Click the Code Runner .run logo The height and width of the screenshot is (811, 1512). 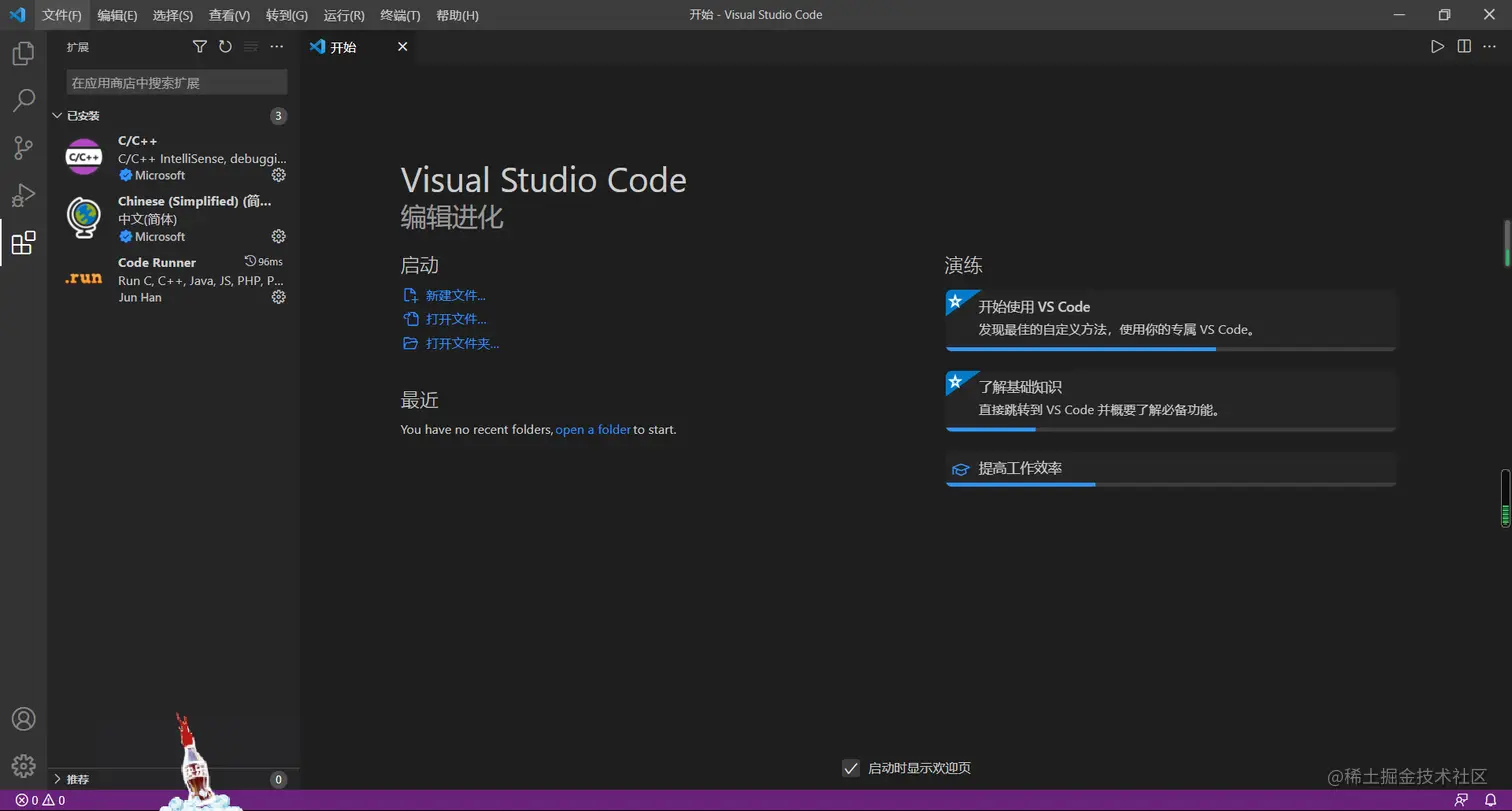tap(84, 278)
